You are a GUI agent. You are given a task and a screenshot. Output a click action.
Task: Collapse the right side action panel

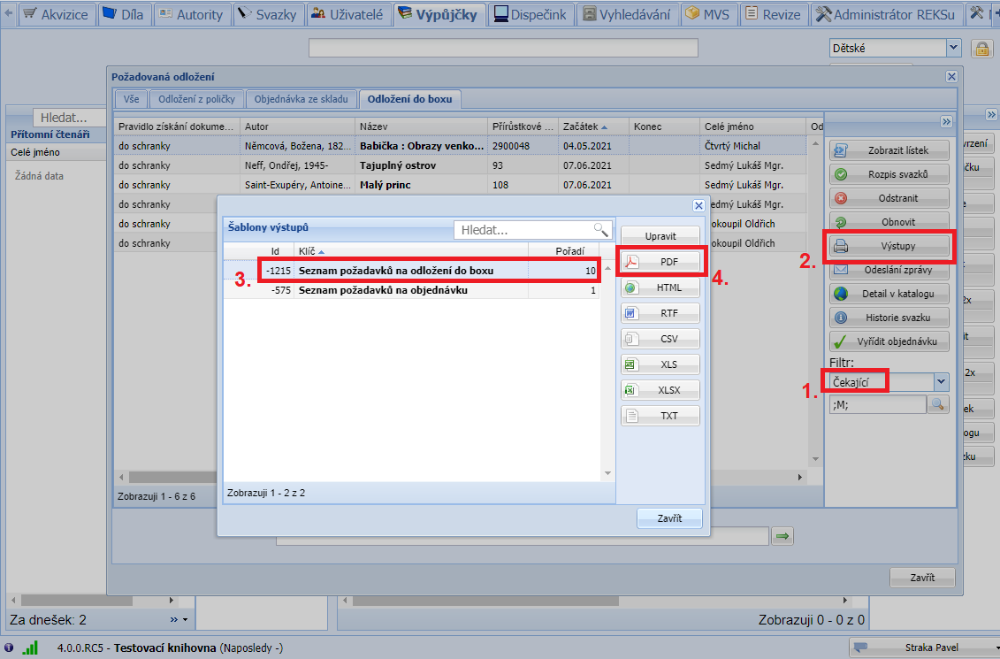[946, 121]
